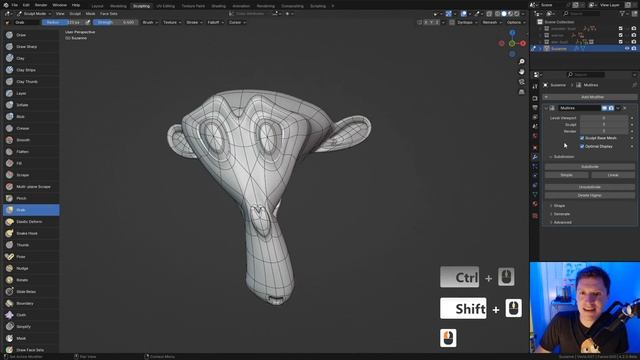Select the Rotate brush
640x360 pixels.
[x=31, y=280]
